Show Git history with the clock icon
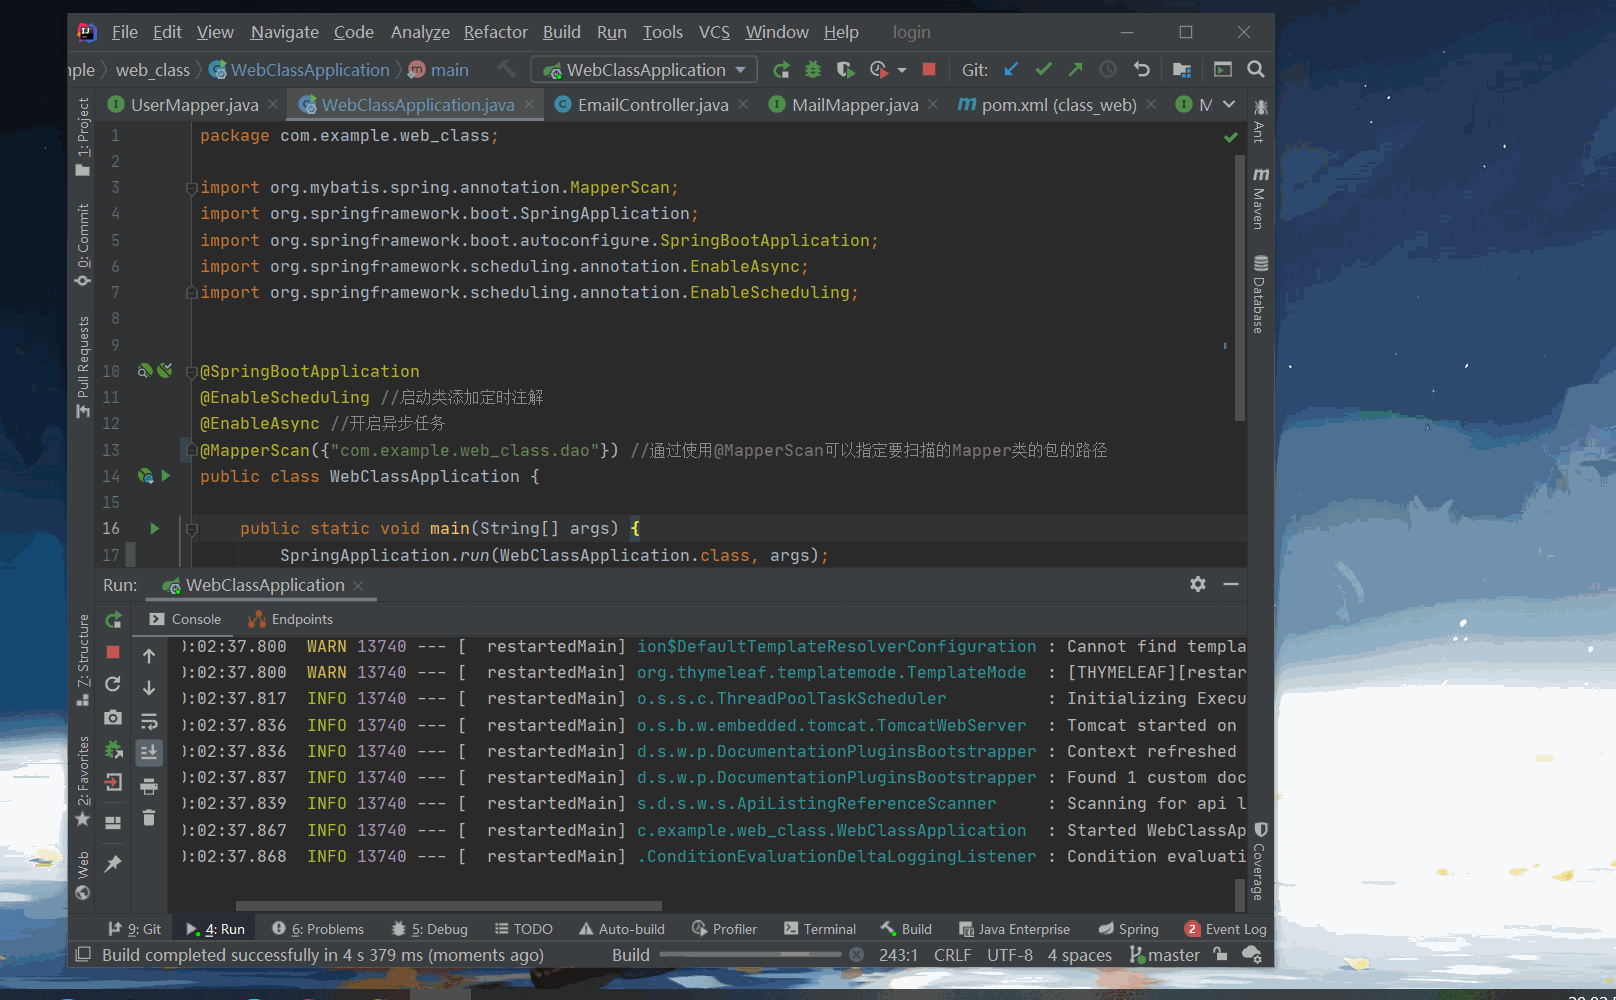Viewport: 1616px width, 1000px height. coord(1108,69)
